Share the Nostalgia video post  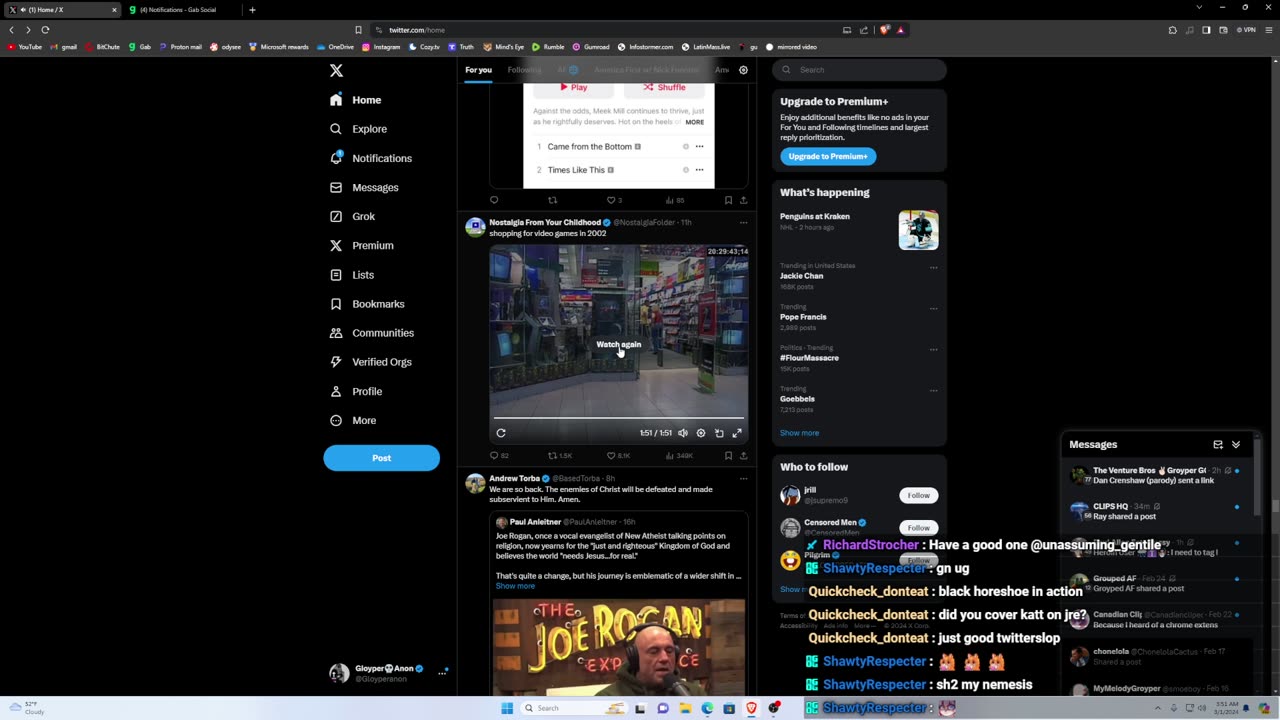(x=743, y=455)
